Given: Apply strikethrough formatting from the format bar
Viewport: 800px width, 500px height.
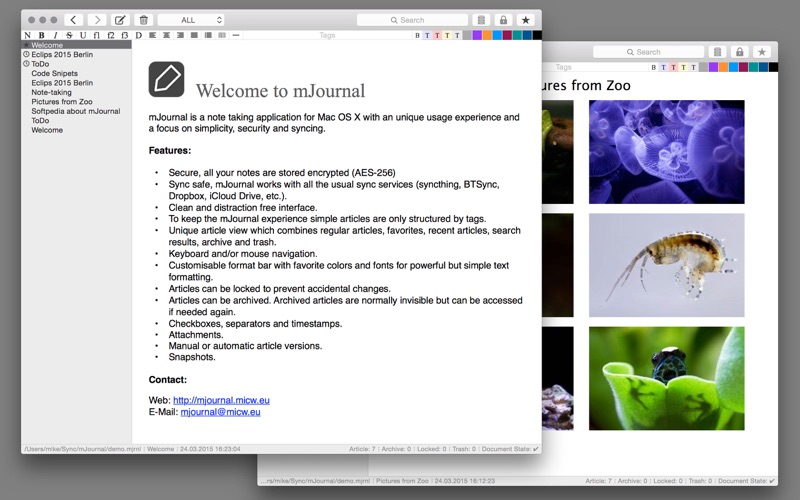Looking at the screenshot, I should (x=69, y=35).
